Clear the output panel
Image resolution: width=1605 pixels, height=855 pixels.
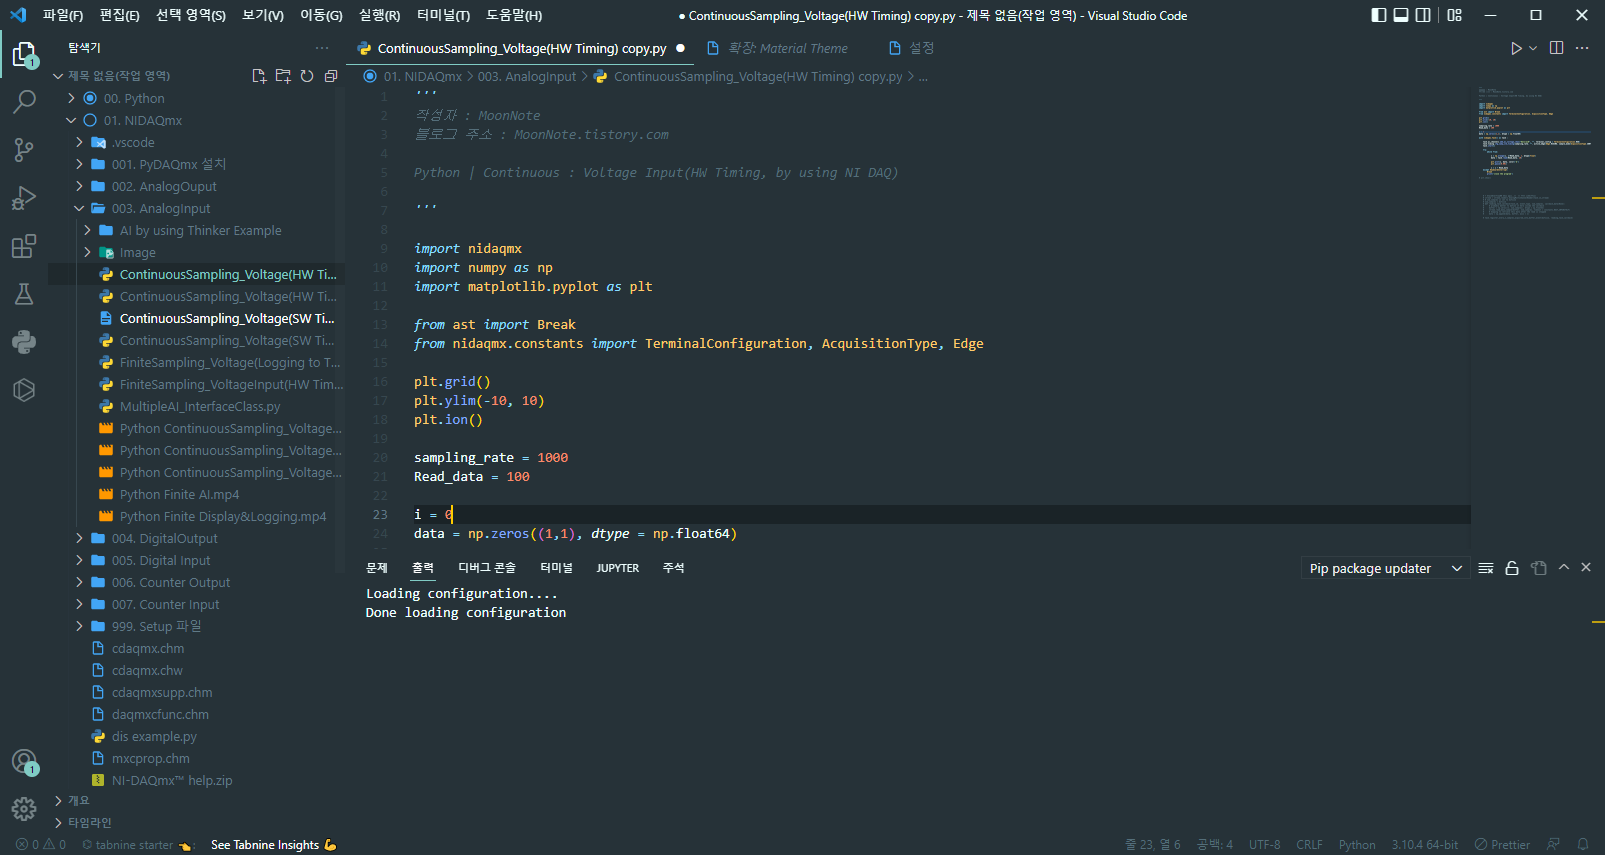click(x=1486, y=568)
